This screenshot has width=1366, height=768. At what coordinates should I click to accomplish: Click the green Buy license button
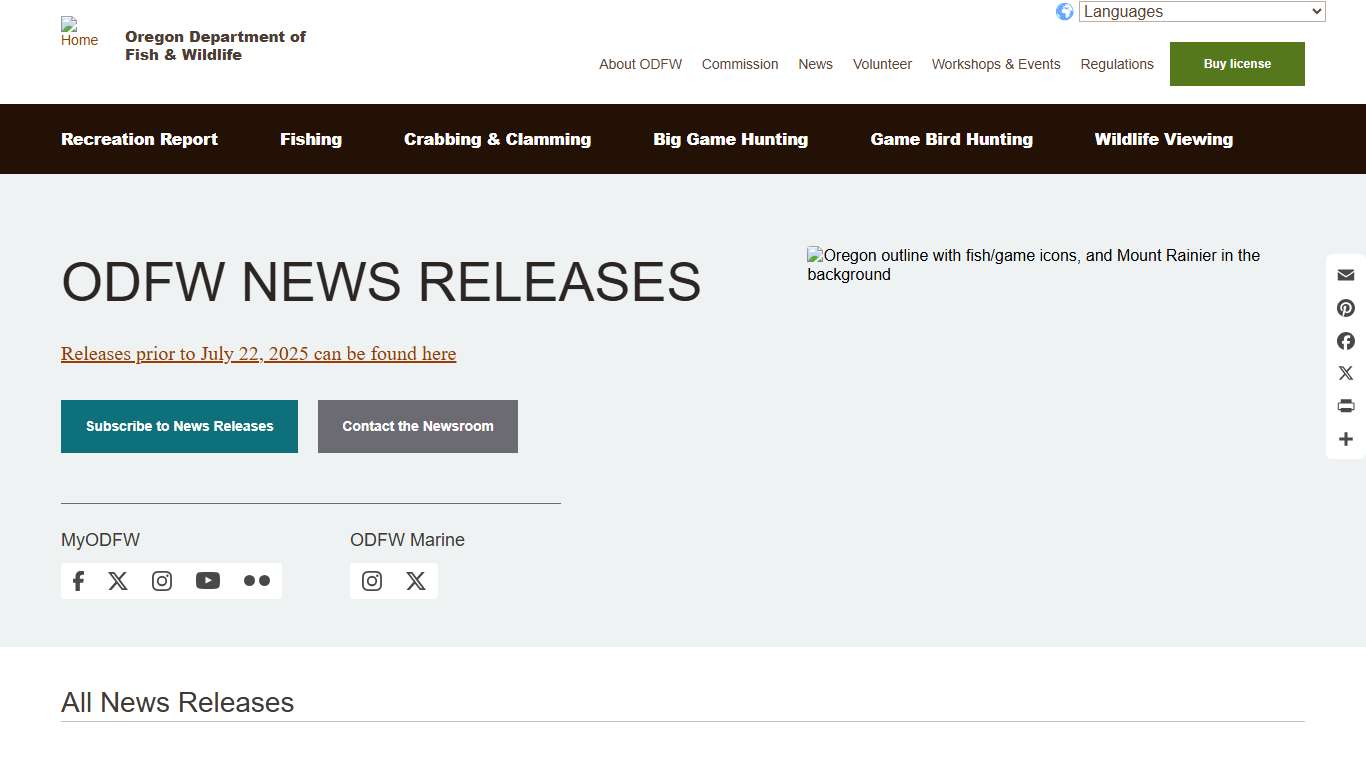point(1236,63)
